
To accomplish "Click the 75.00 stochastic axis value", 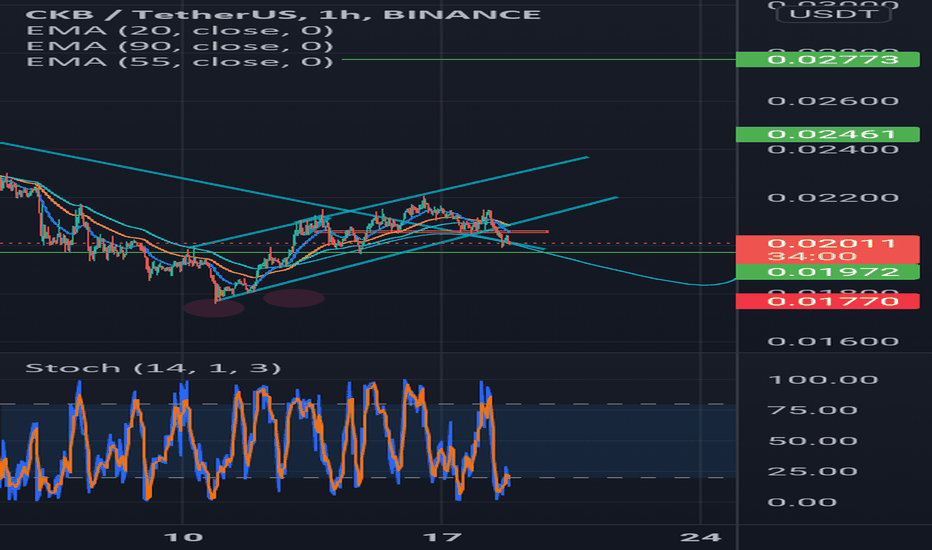I will click(813, 410).
